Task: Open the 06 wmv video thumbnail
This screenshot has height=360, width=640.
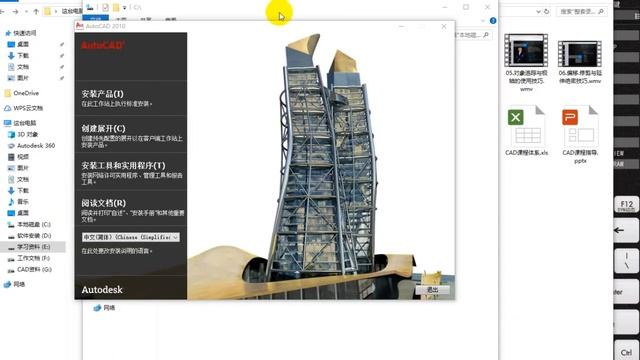Action: point(580,53)
